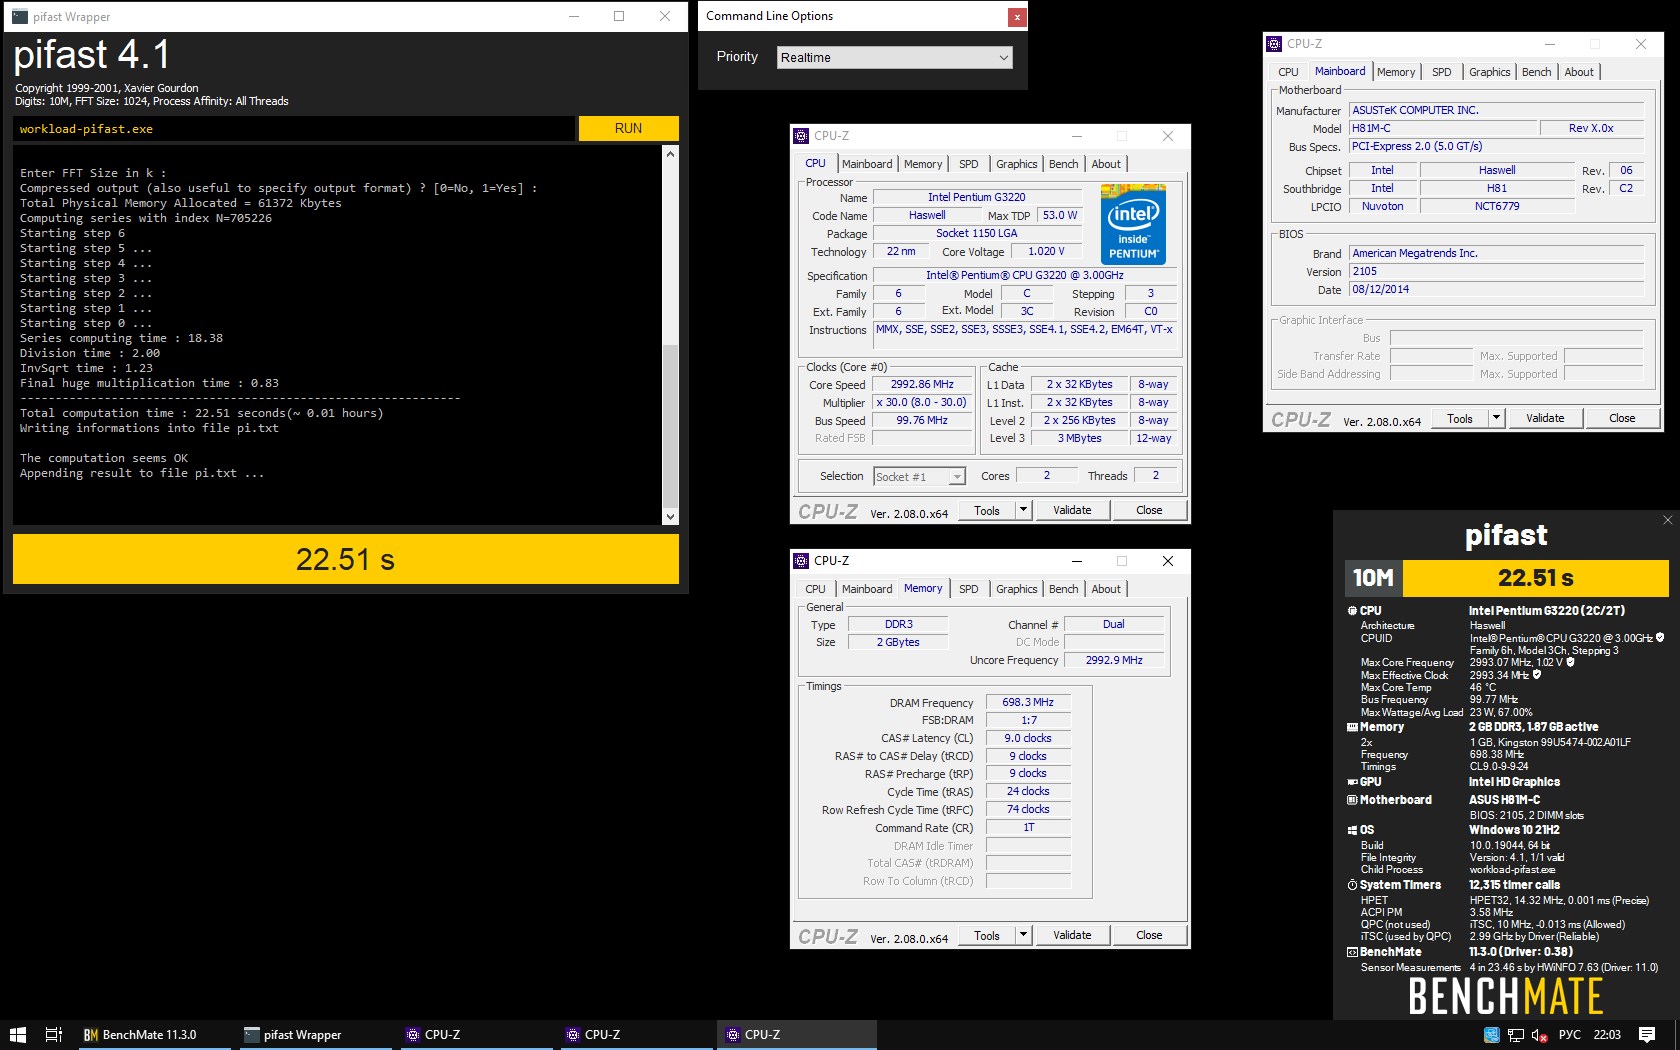This screenshot has height=1050, width=1680.
Task: Click the GPU icon in BenchMate panel
Action: point(1352,782)
